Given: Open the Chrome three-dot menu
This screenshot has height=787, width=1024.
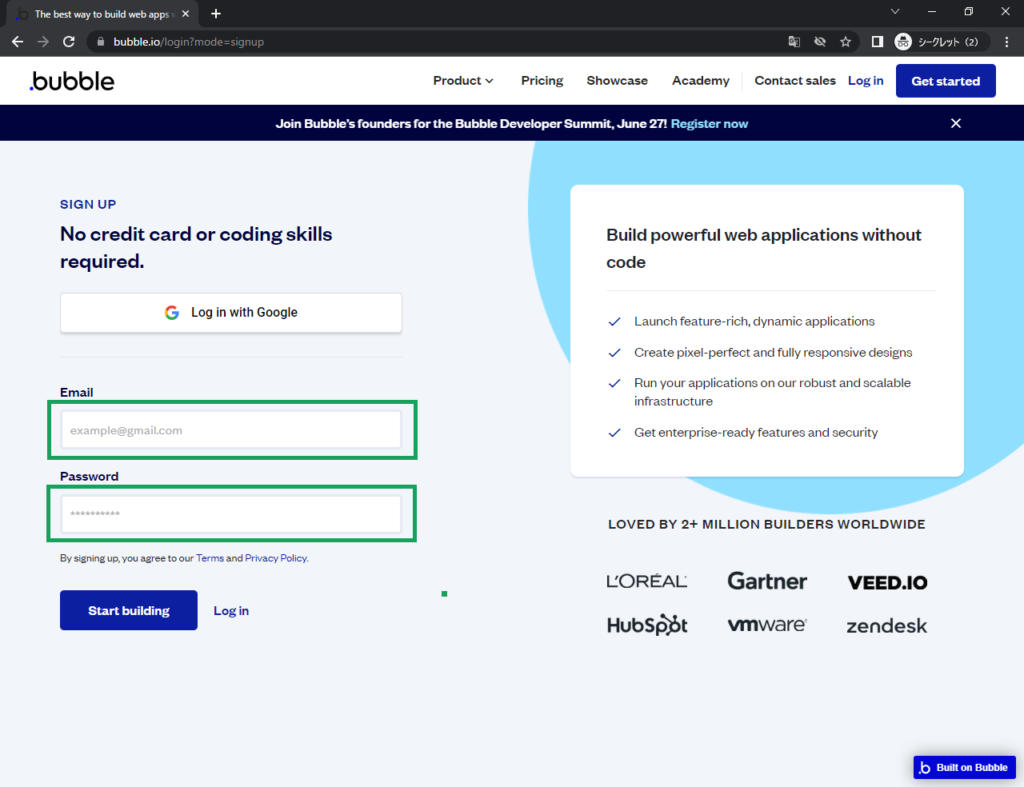Looking at the screenshot, I should coord(1007,42).
